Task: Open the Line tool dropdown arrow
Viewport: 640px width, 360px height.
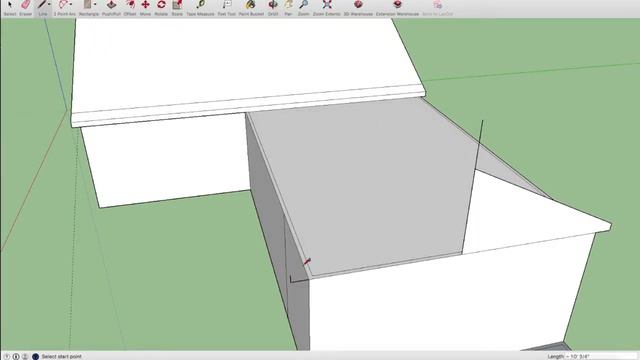Action: click(x=49, y=4)
